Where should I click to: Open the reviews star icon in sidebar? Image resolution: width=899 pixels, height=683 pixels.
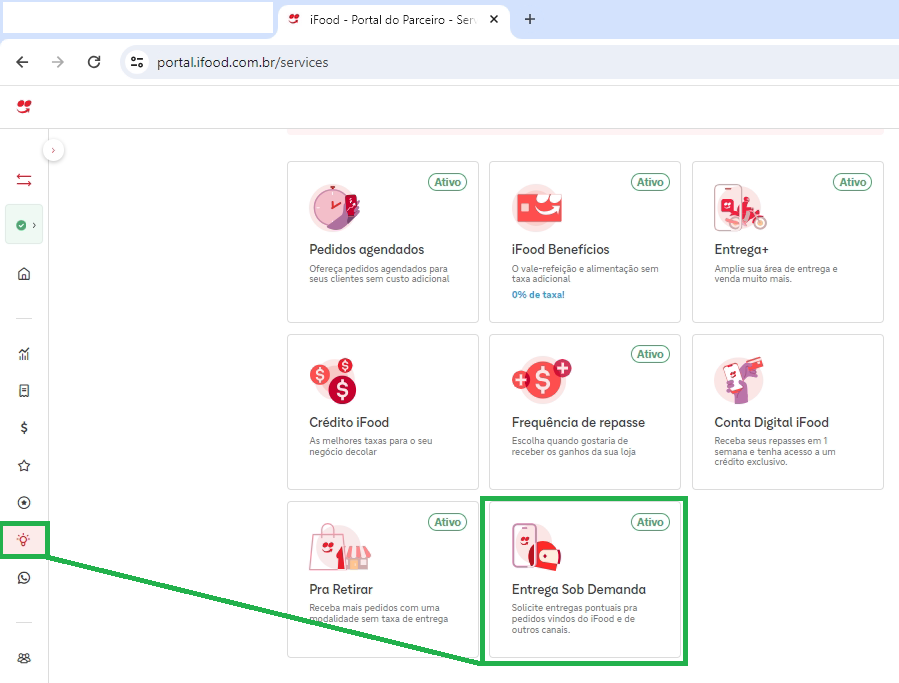pos(24,465)
